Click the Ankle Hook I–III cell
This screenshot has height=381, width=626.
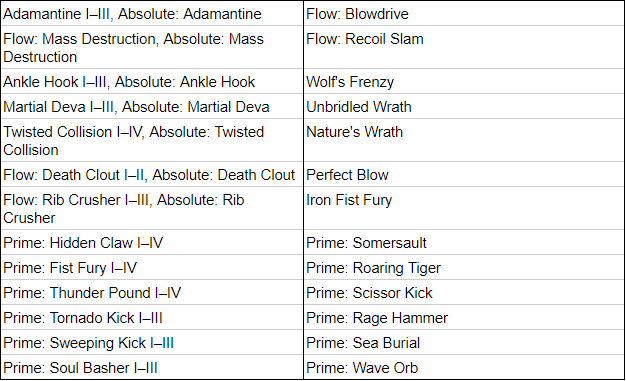(152, 81)
